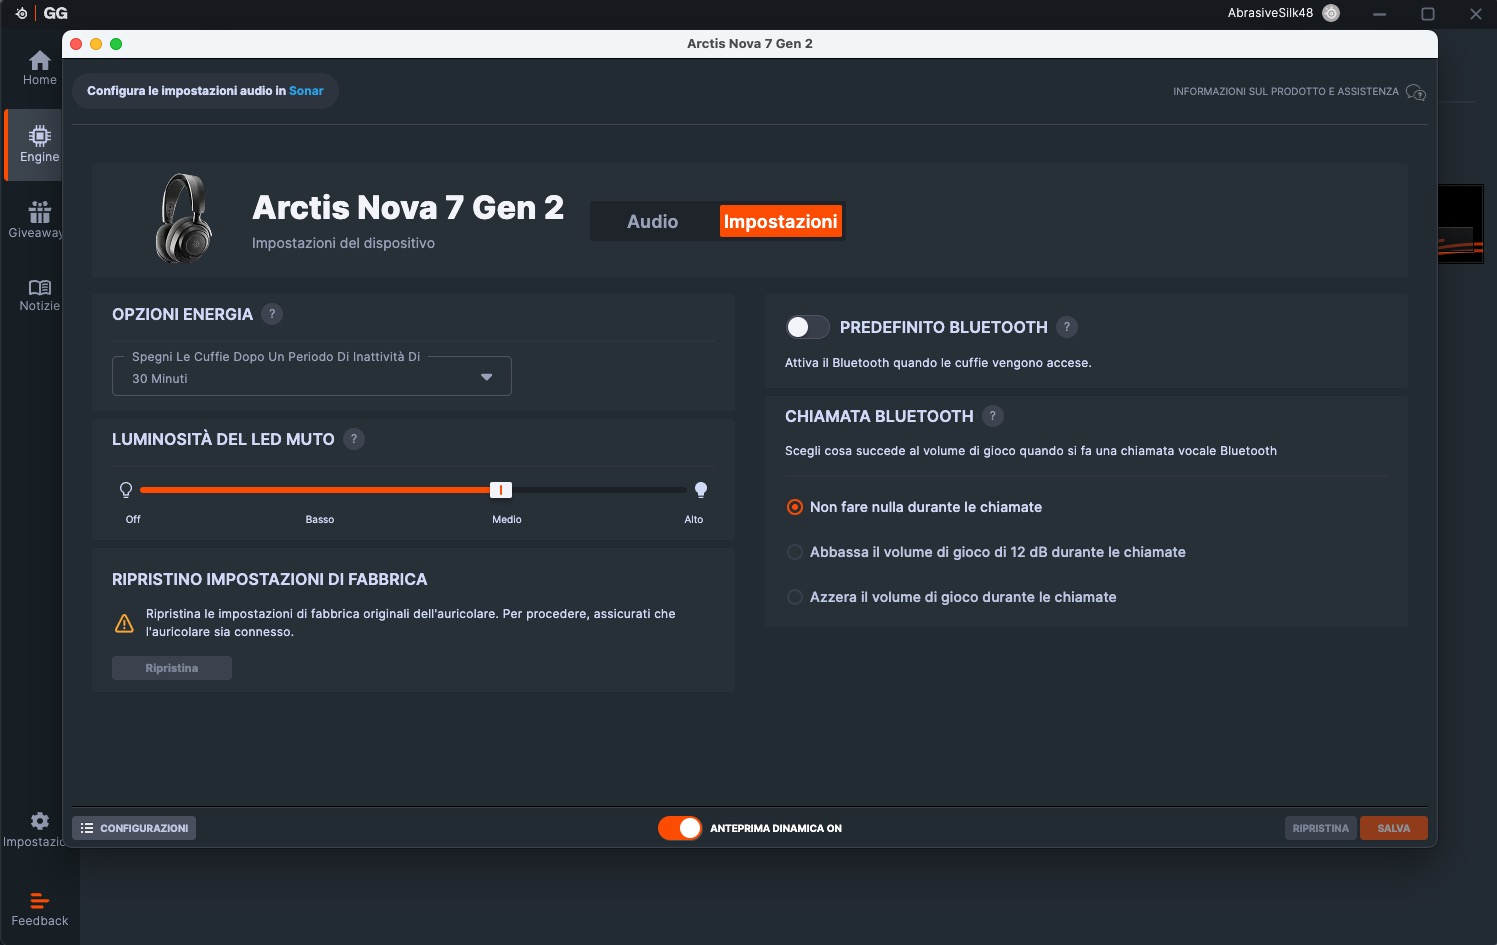Open the product info and support chat icon
Screen dimensions: 1497x945
[x=1415, y=92]
